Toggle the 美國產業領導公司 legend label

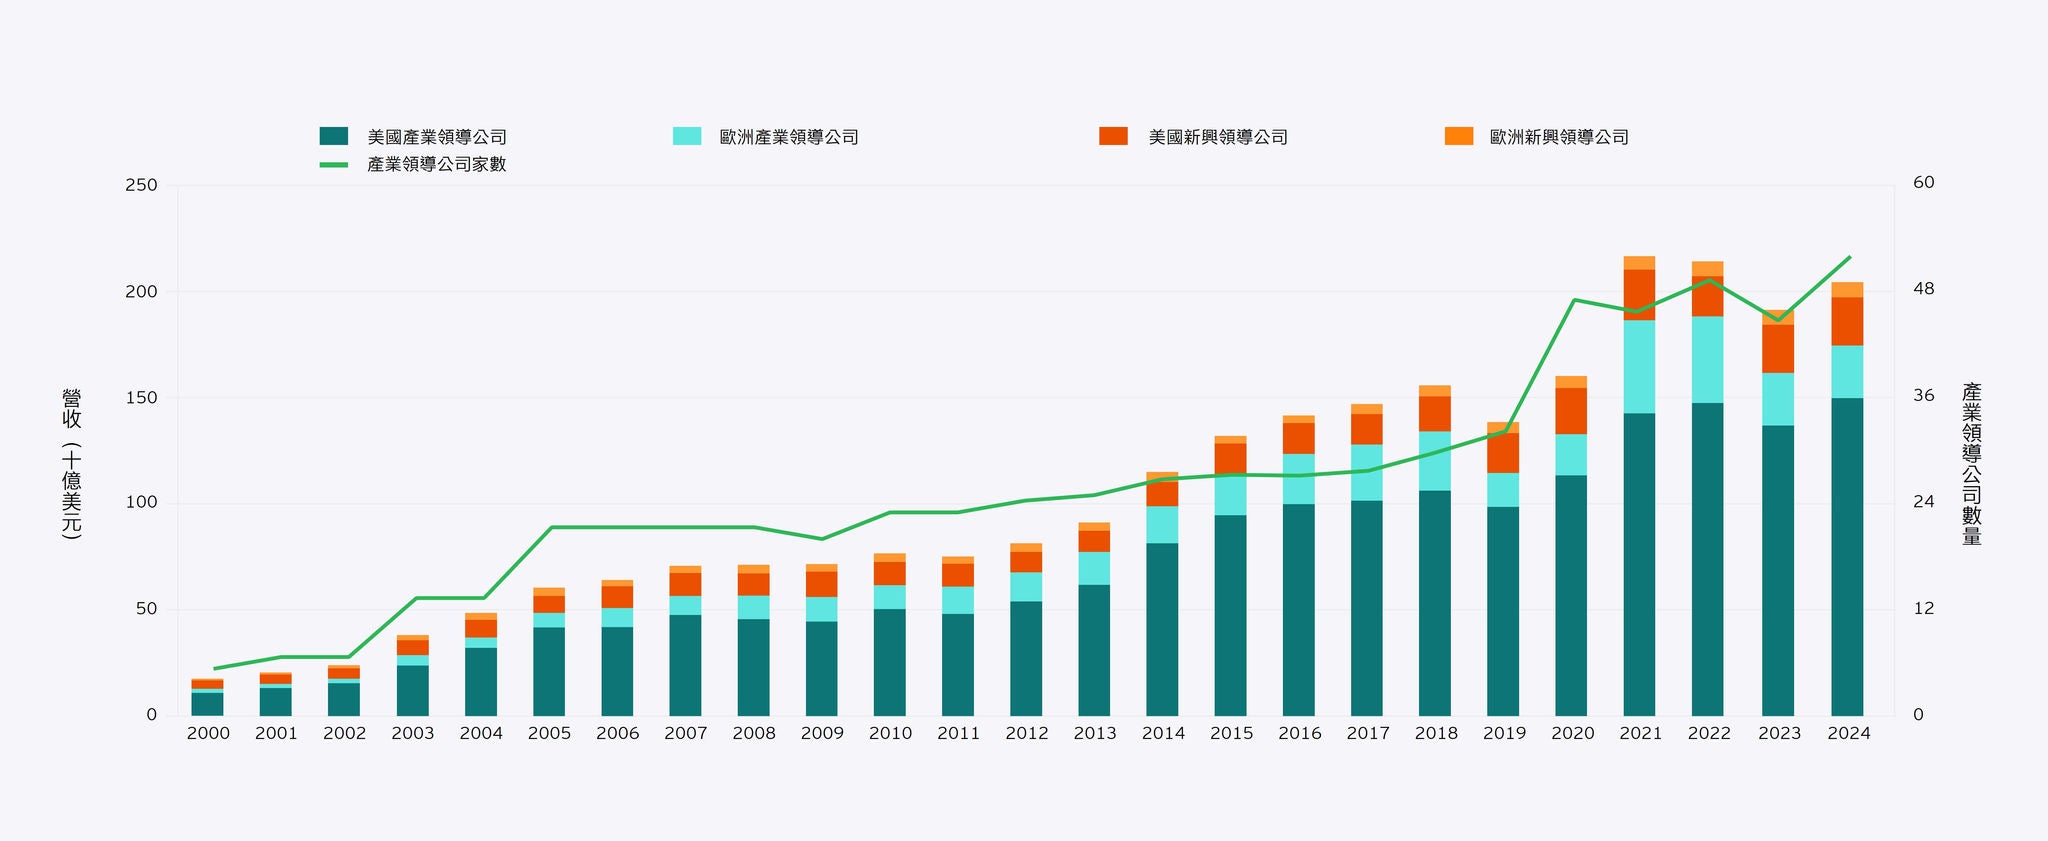[x=437, y=137]
